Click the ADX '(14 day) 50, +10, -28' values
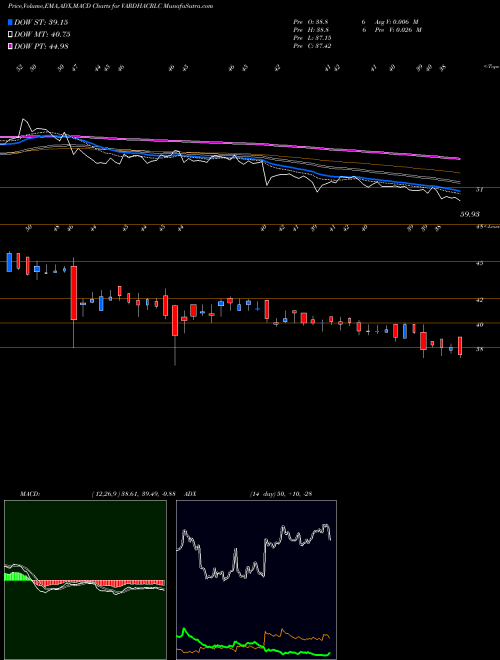500x660 pixels. click(280, 494)
